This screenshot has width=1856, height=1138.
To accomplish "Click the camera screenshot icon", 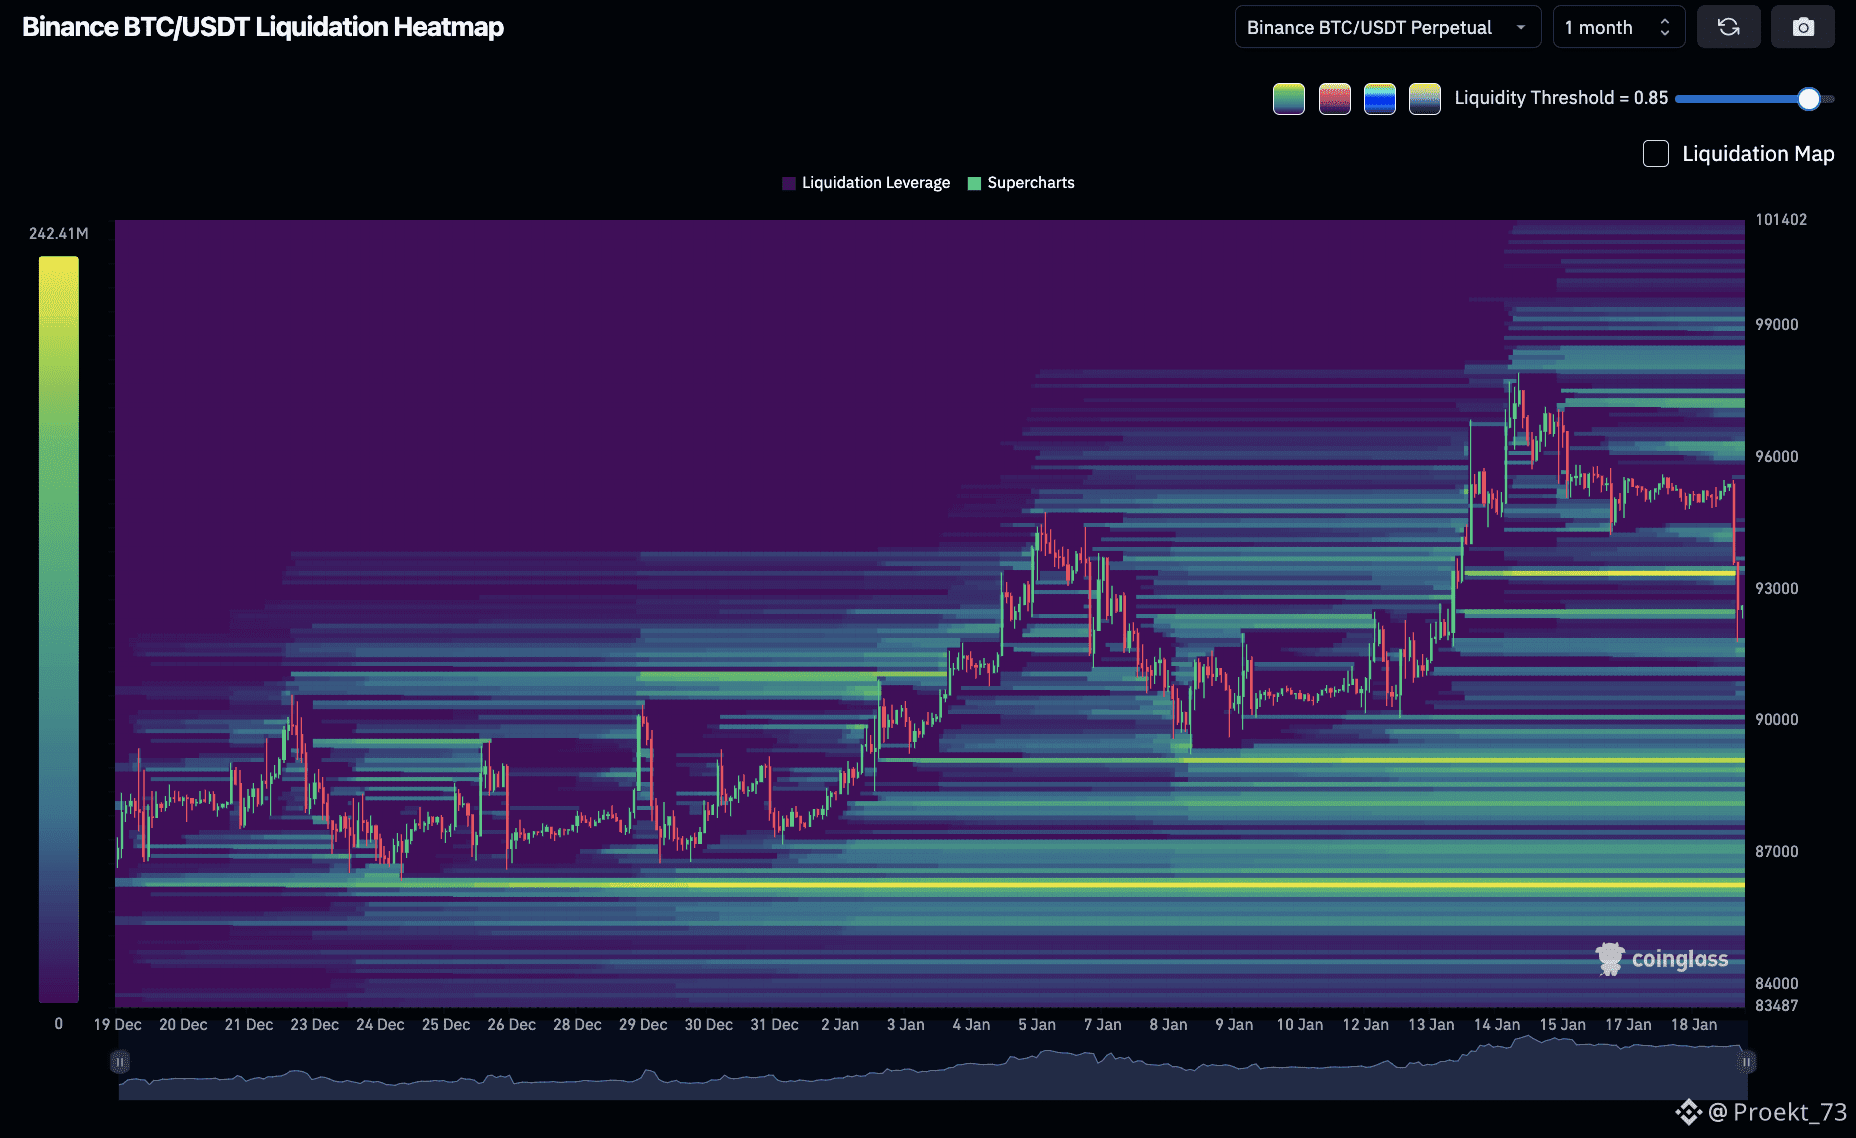I will [1802, 27].
